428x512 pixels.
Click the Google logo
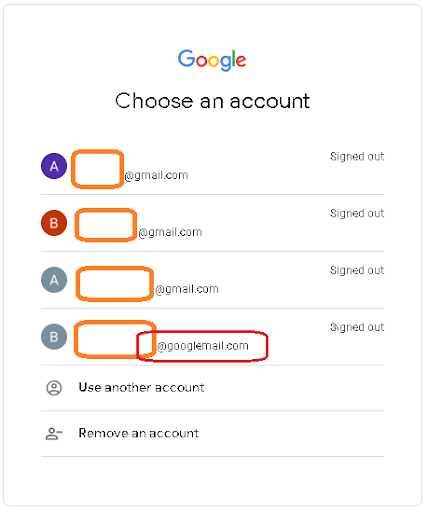[x=212, y=60]
